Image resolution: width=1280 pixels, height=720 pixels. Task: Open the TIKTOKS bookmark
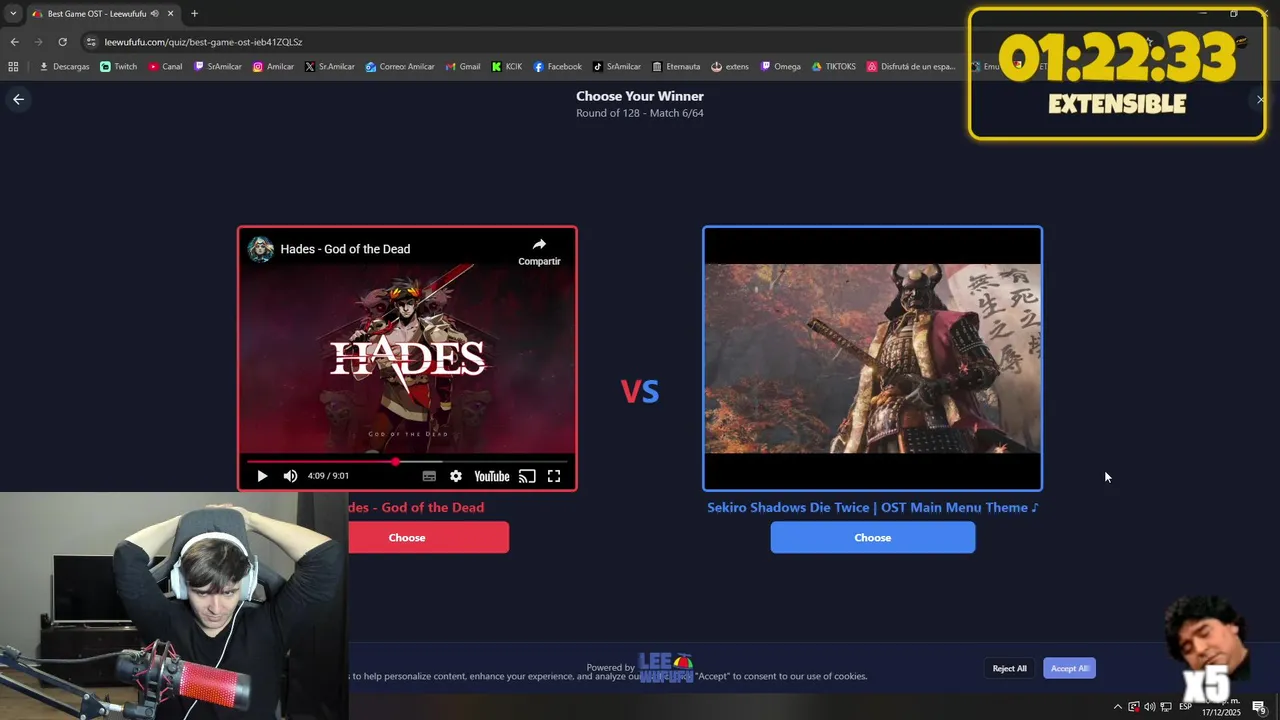point(833,67)
